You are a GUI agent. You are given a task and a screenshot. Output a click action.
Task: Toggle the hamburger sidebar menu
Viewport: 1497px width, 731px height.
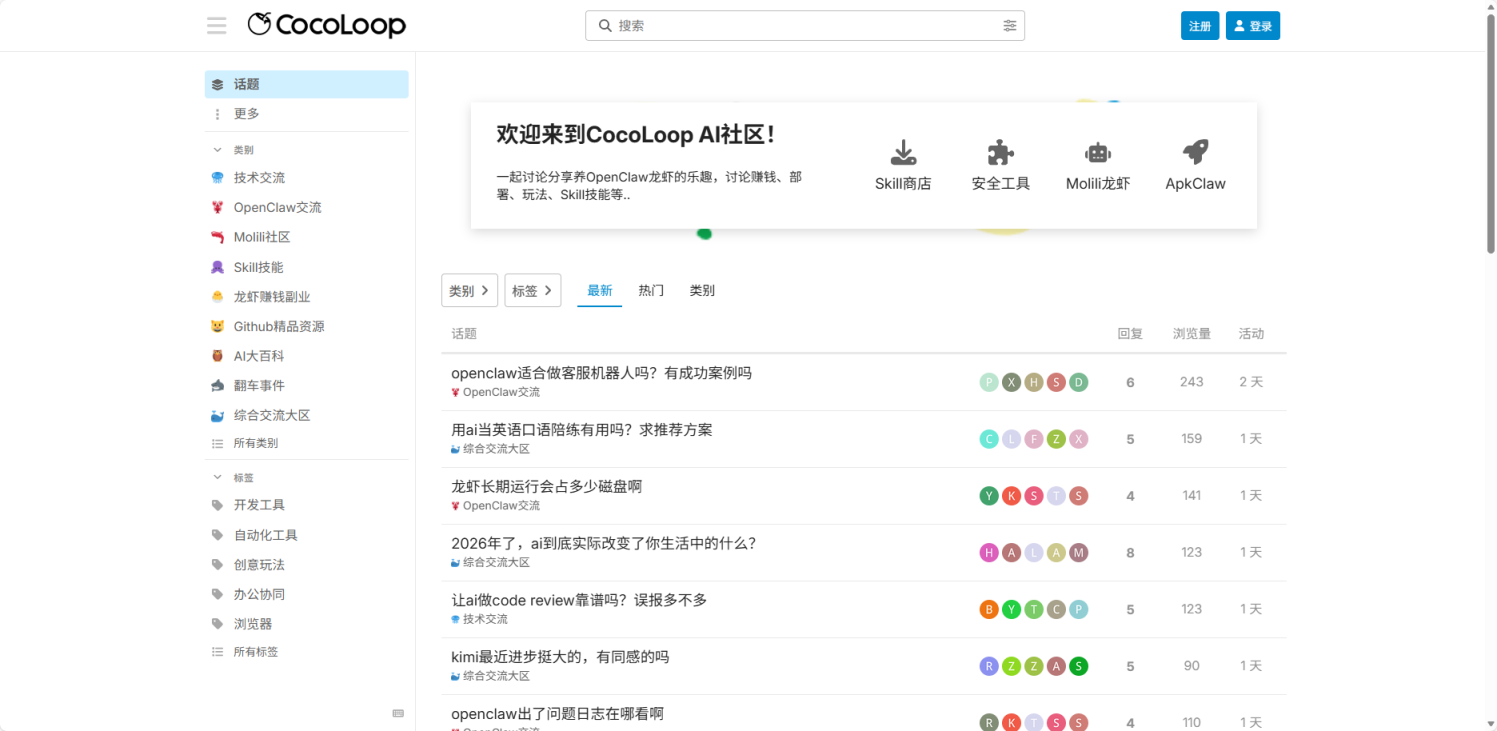[x=217, y=26]
